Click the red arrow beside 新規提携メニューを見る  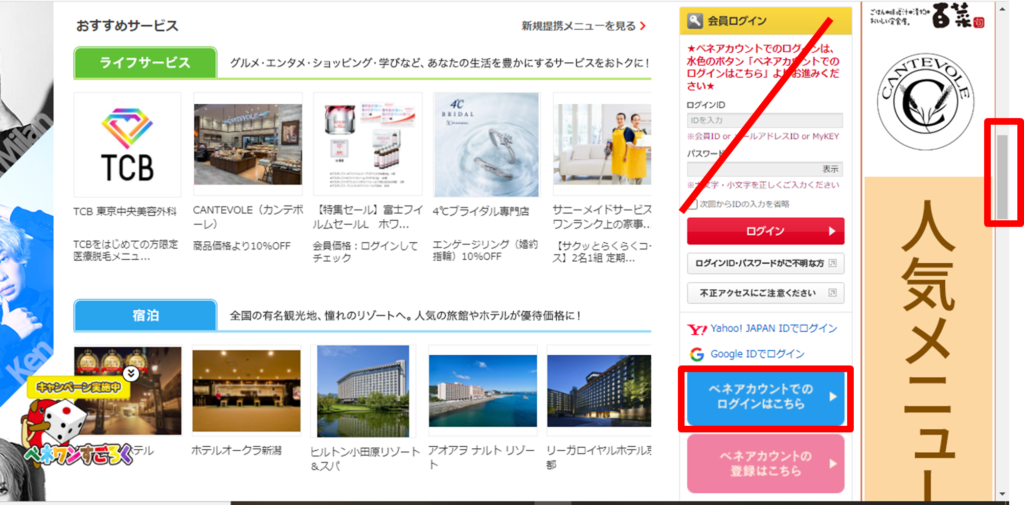click(643, 26)
